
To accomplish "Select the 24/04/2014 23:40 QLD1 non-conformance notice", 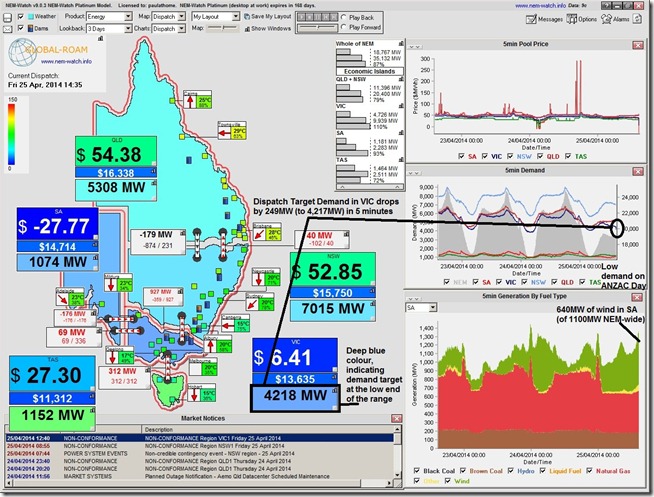I will 199,461.
